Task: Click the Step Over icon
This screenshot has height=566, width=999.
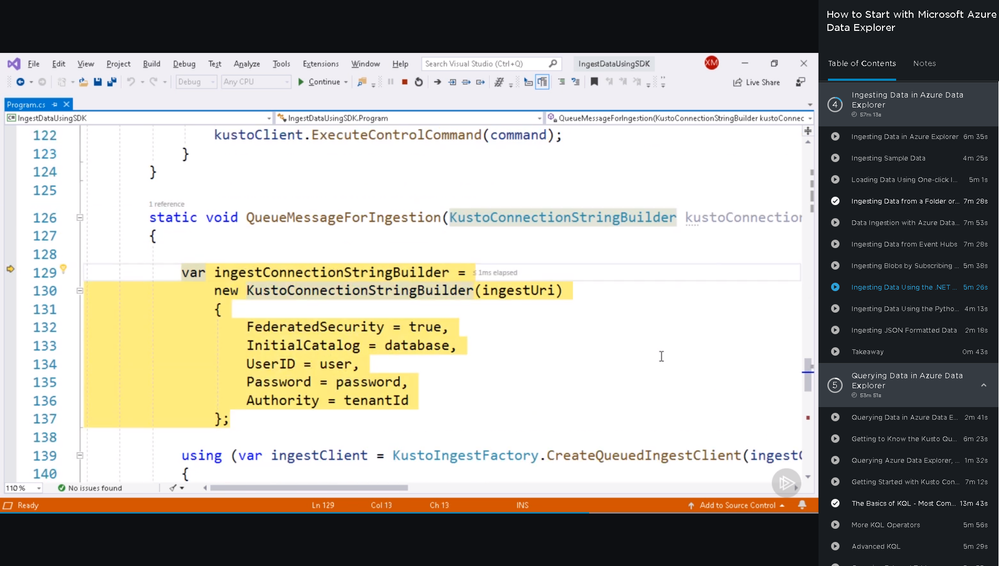Action: click(466, 82)
